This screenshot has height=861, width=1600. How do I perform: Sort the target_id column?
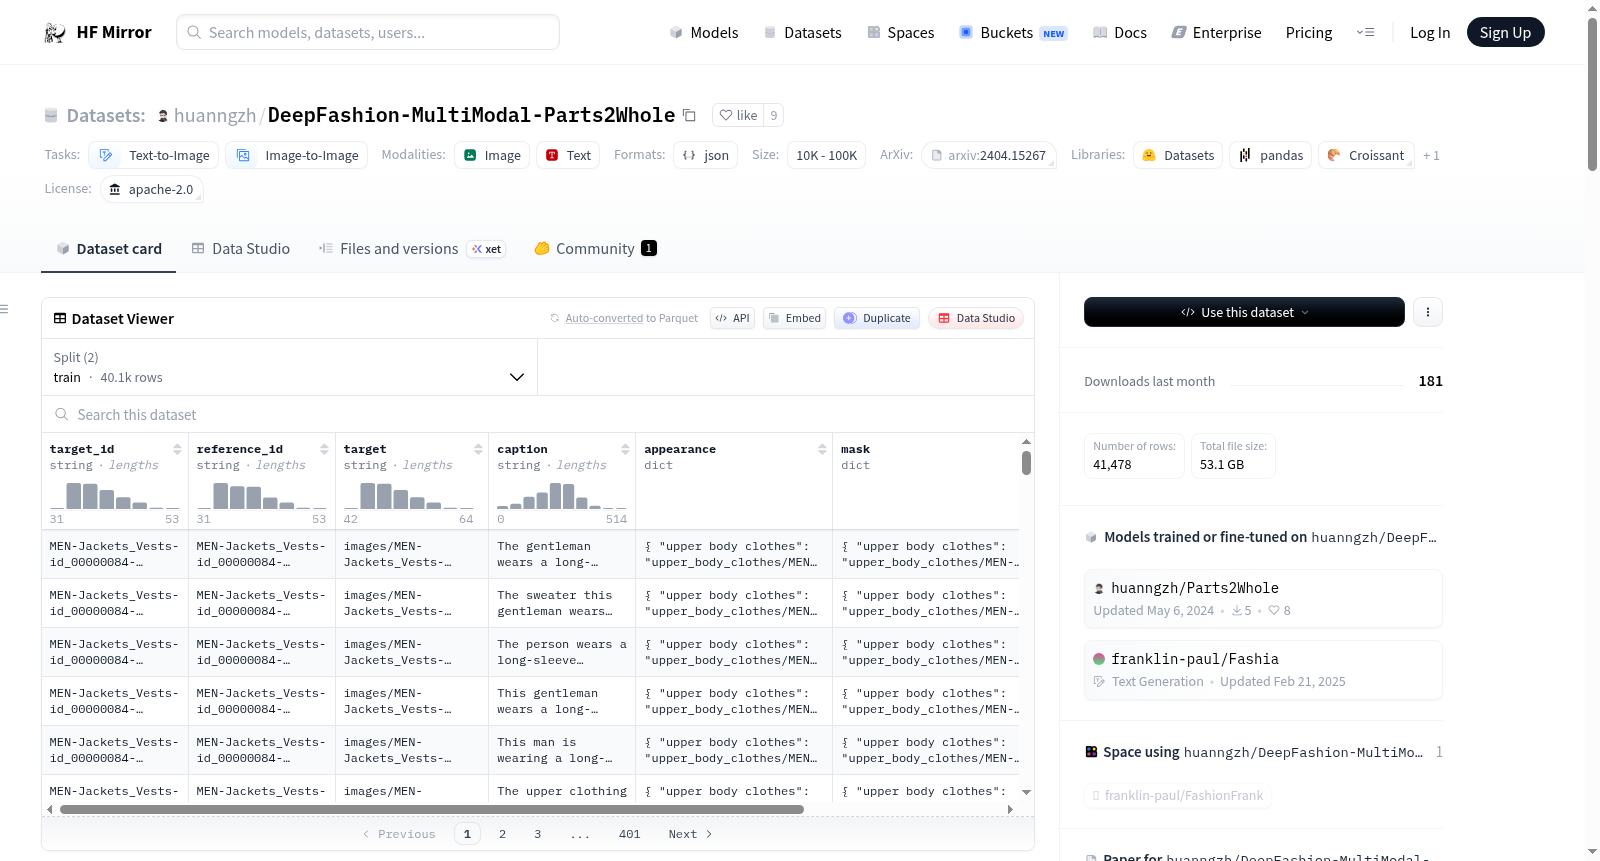click(x=177, y=449)
